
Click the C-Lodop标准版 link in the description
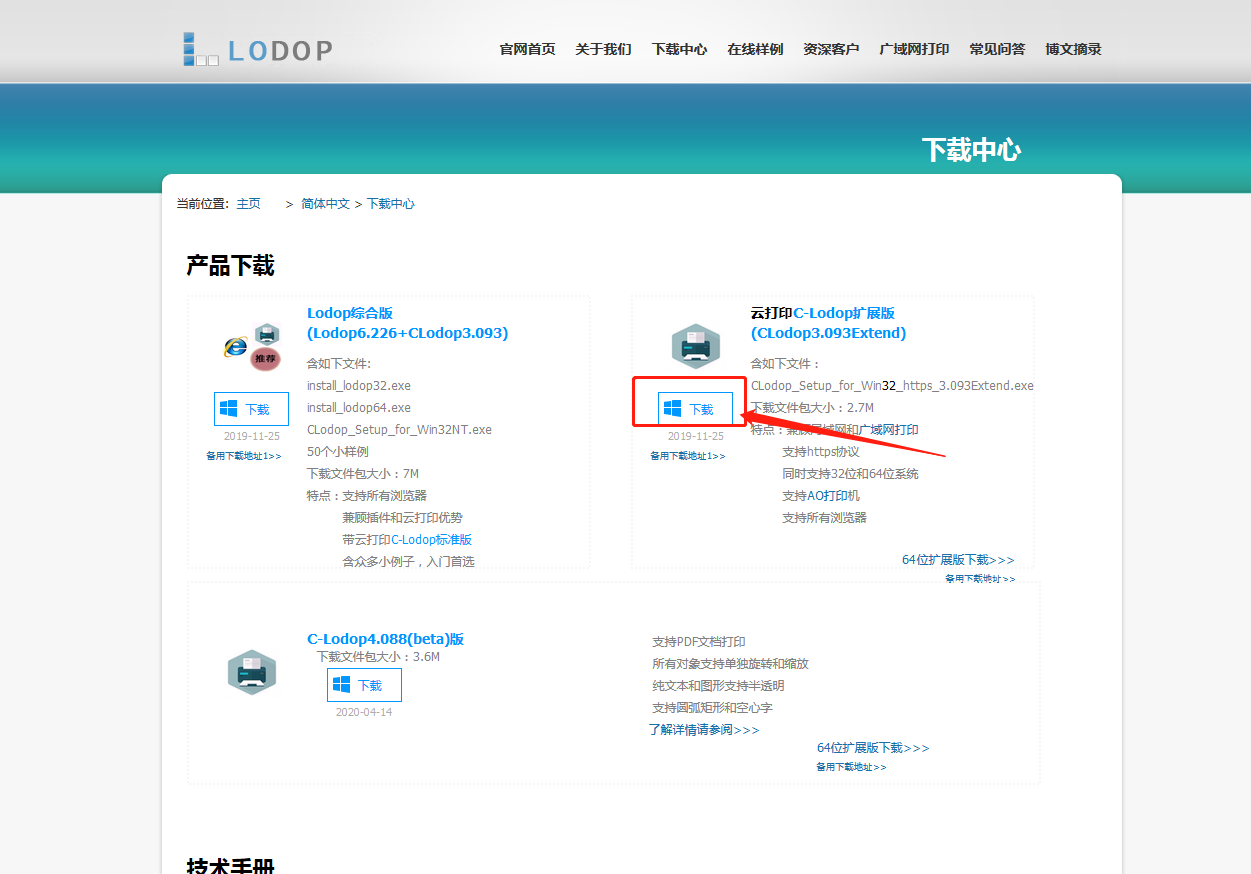pos(430,539)
